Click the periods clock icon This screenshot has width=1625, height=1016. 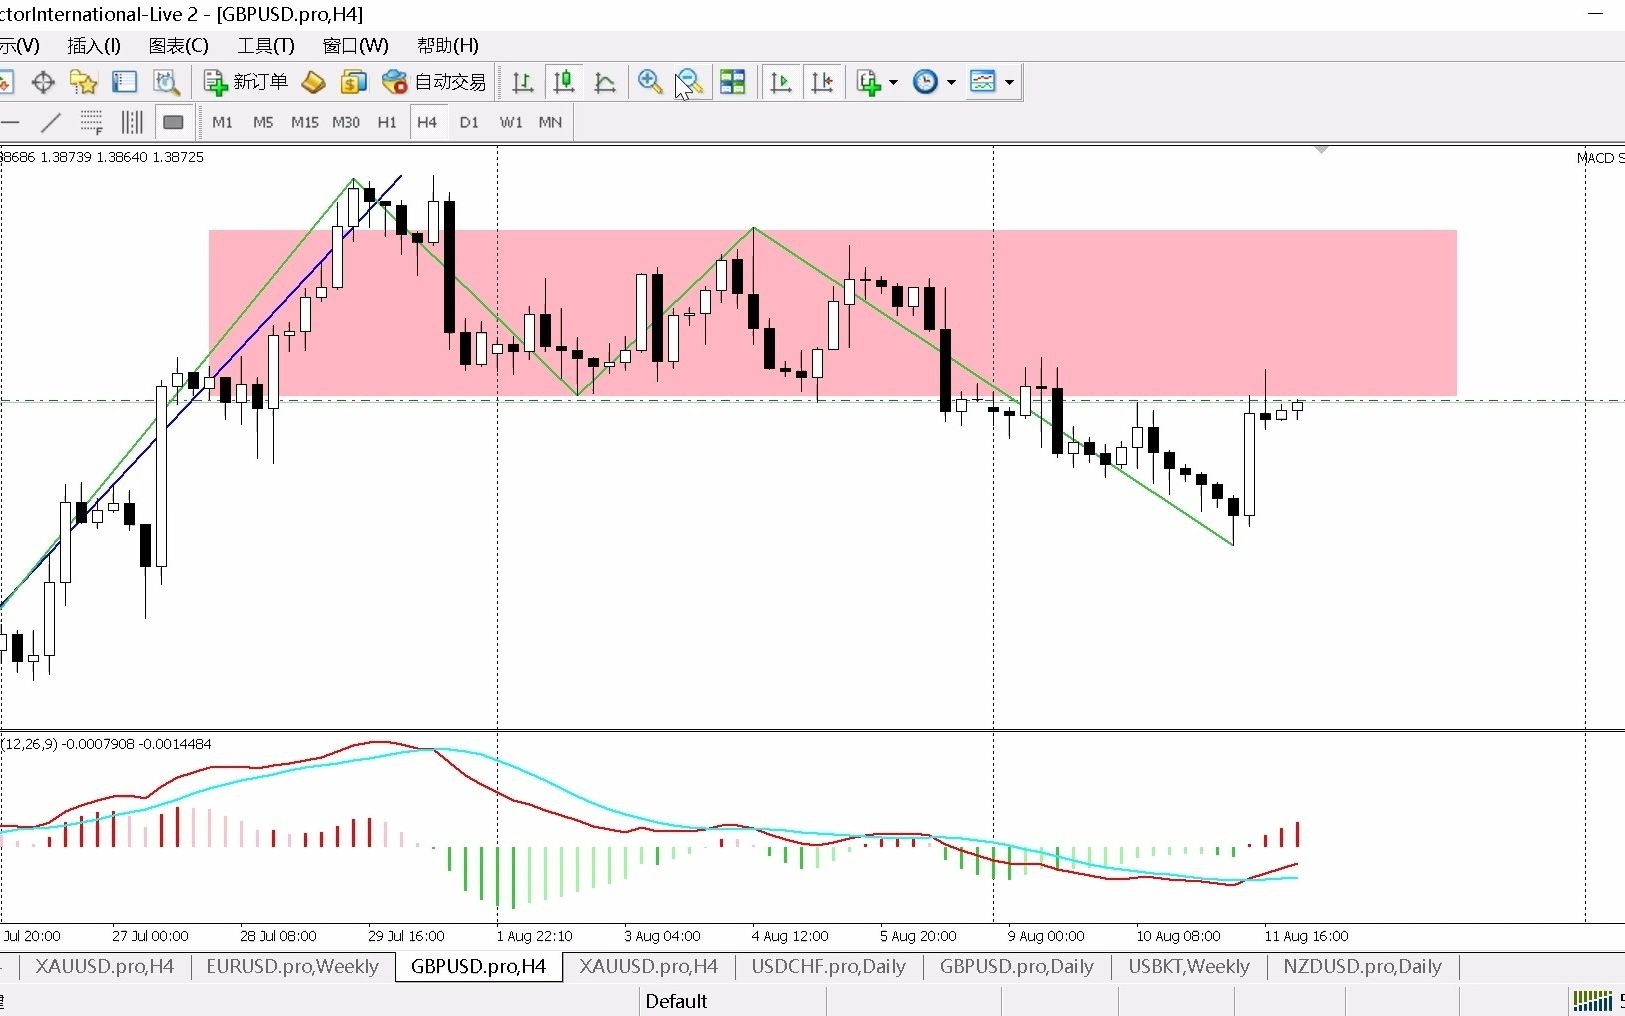(926, 82)
